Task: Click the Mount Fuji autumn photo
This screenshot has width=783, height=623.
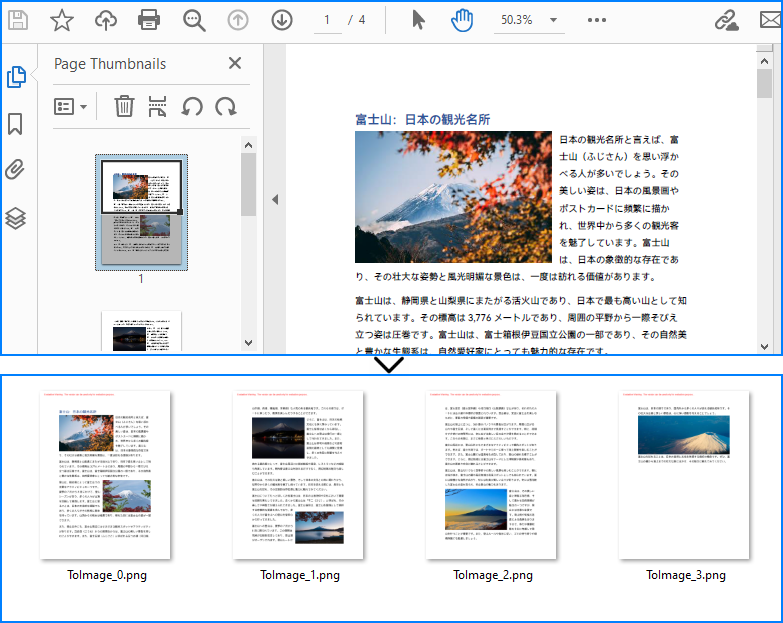Action: coord(453,197)
